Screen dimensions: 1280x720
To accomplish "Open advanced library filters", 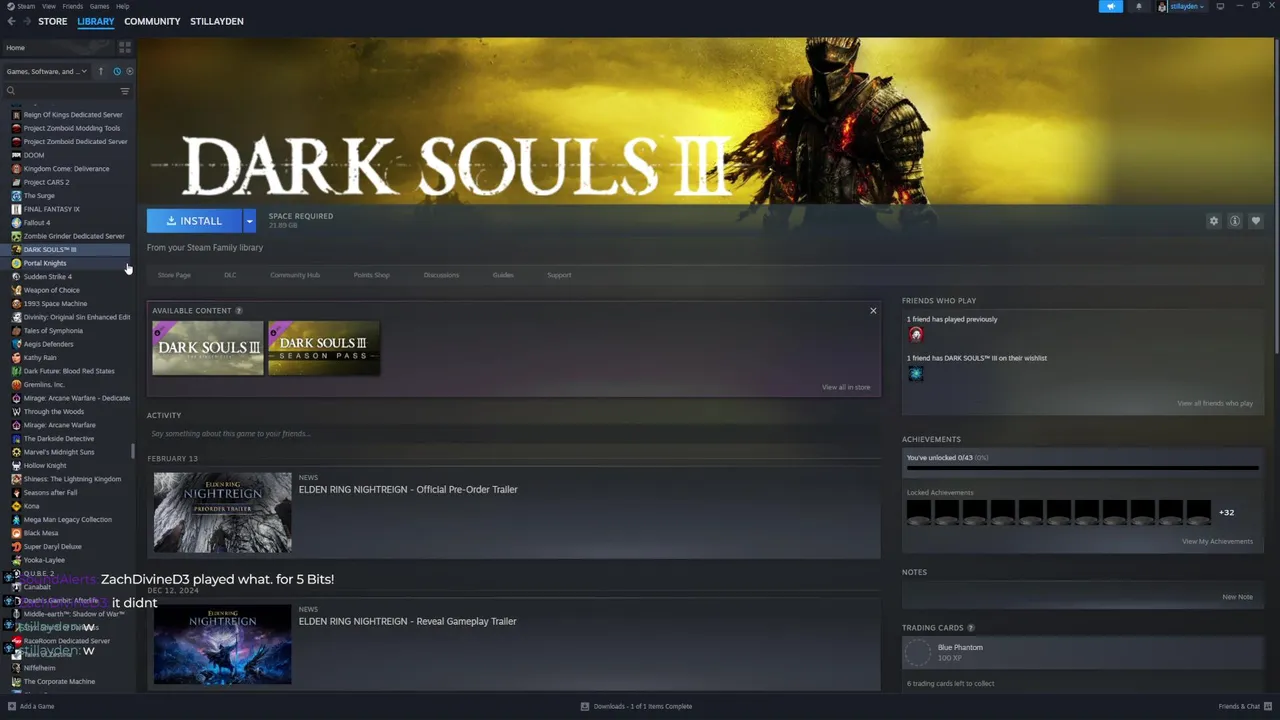I will pyautogui.click(x=125, y=91).
